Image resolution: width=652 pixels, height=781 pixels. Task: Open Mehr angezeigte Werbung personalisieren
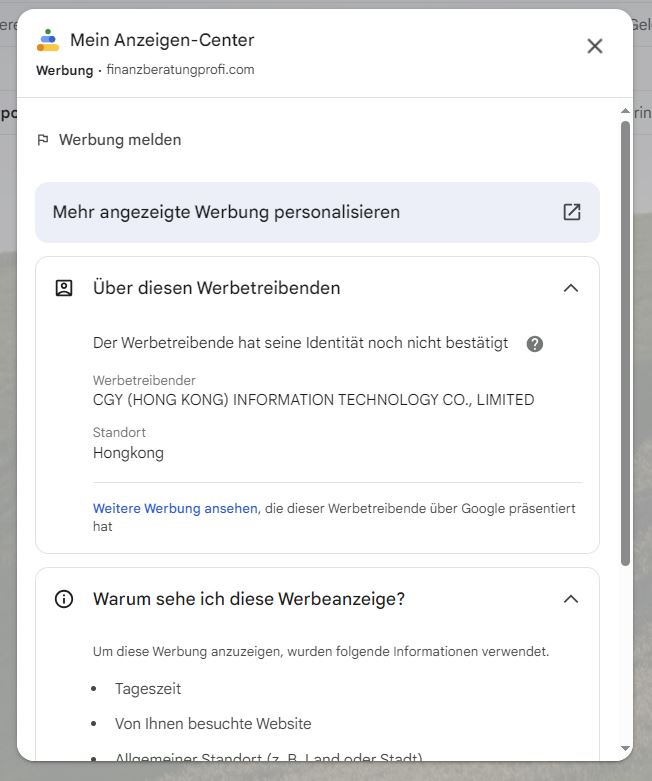click(x=317, y=212)
